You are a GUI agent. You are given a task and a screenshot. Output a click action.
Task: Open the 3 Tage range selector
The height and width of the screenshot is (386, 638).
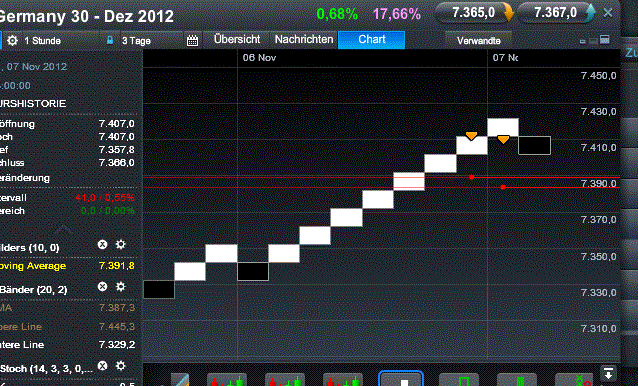[136, 41]
